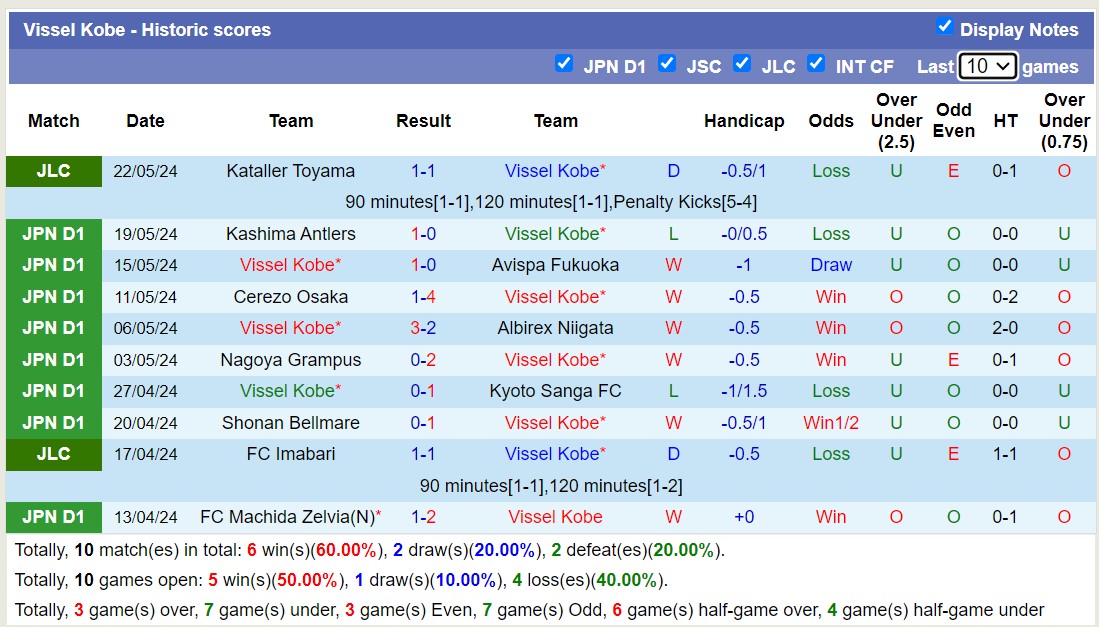Open Kataller Toyama team page
The height and width of the screenshot is (627, 1099).
290,171
